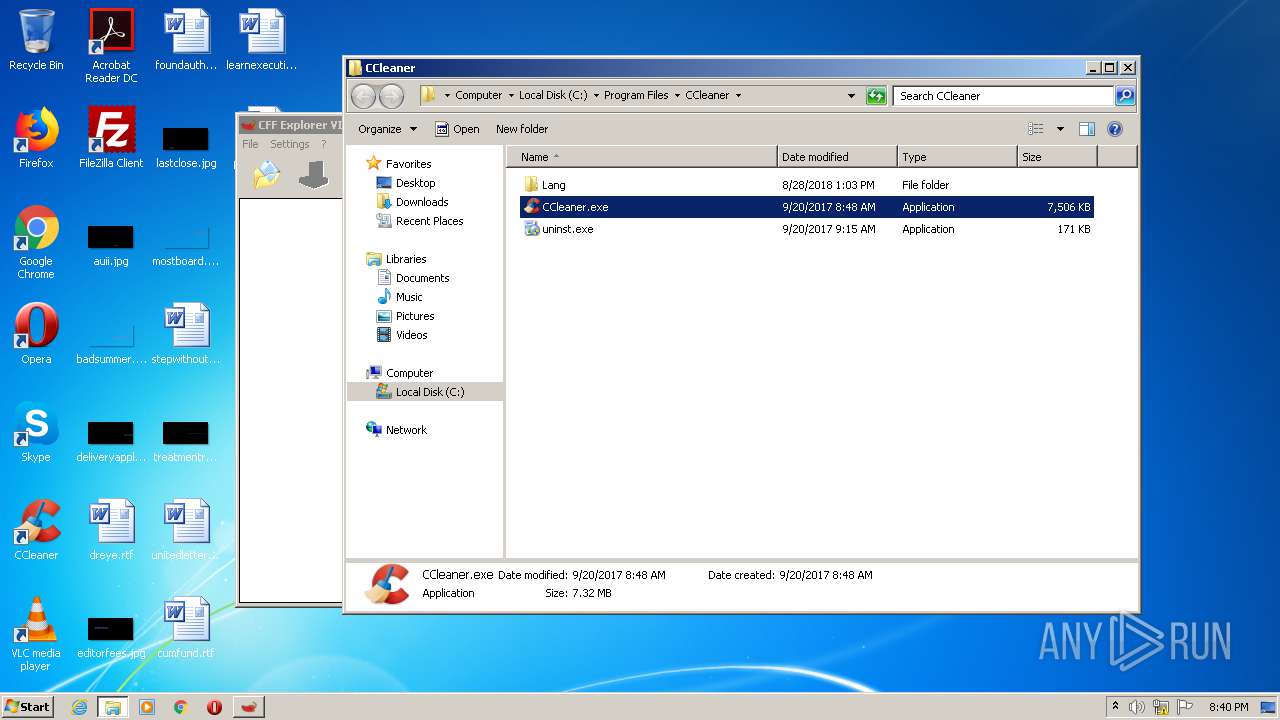Open the File menu in CFF Explorer

(250, 144)
